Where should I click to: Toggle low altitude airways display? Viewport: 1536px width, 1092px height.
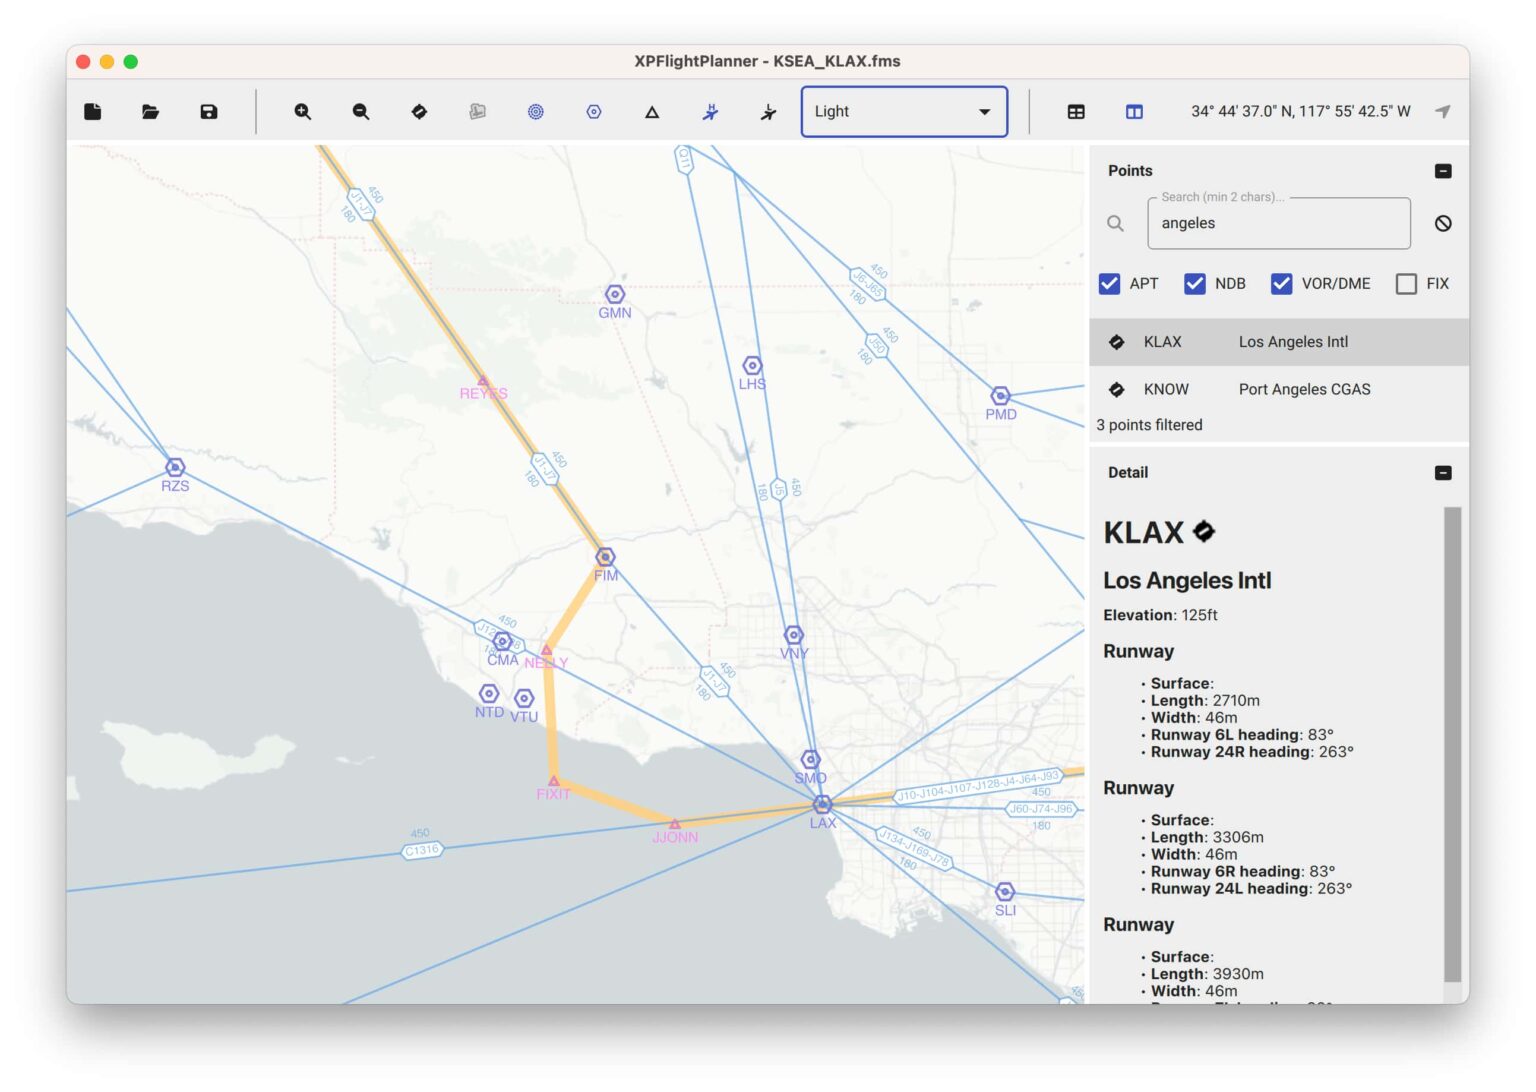click(x=767, y=111)
